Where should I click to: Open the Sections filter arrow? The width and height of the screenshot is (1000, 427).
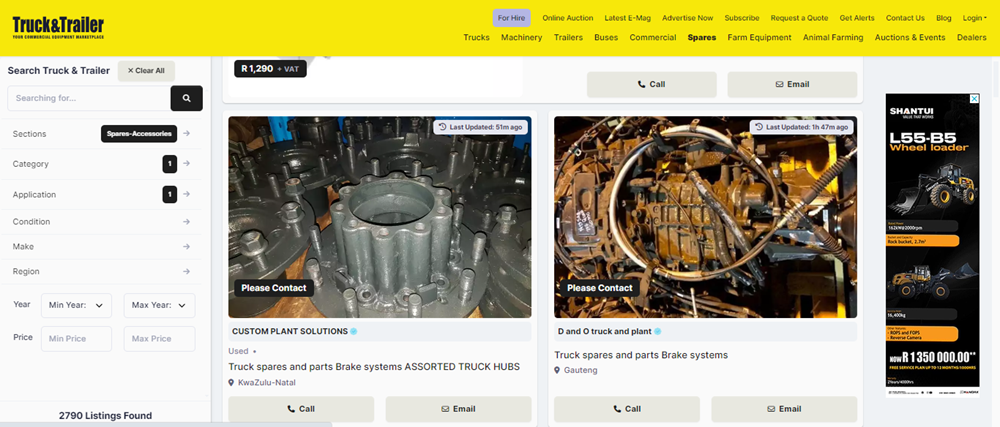click(187, 133)
